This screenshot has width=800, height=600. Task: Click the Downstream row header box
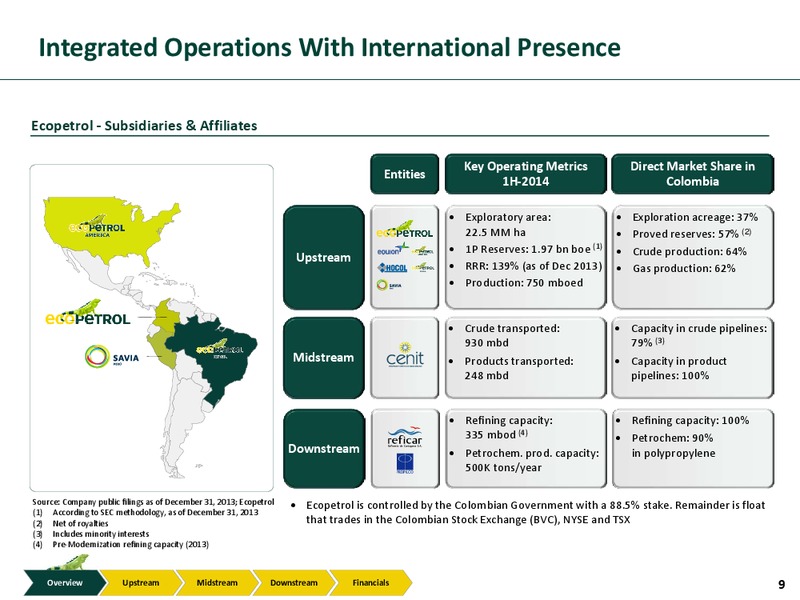click(x=324, y=448)
